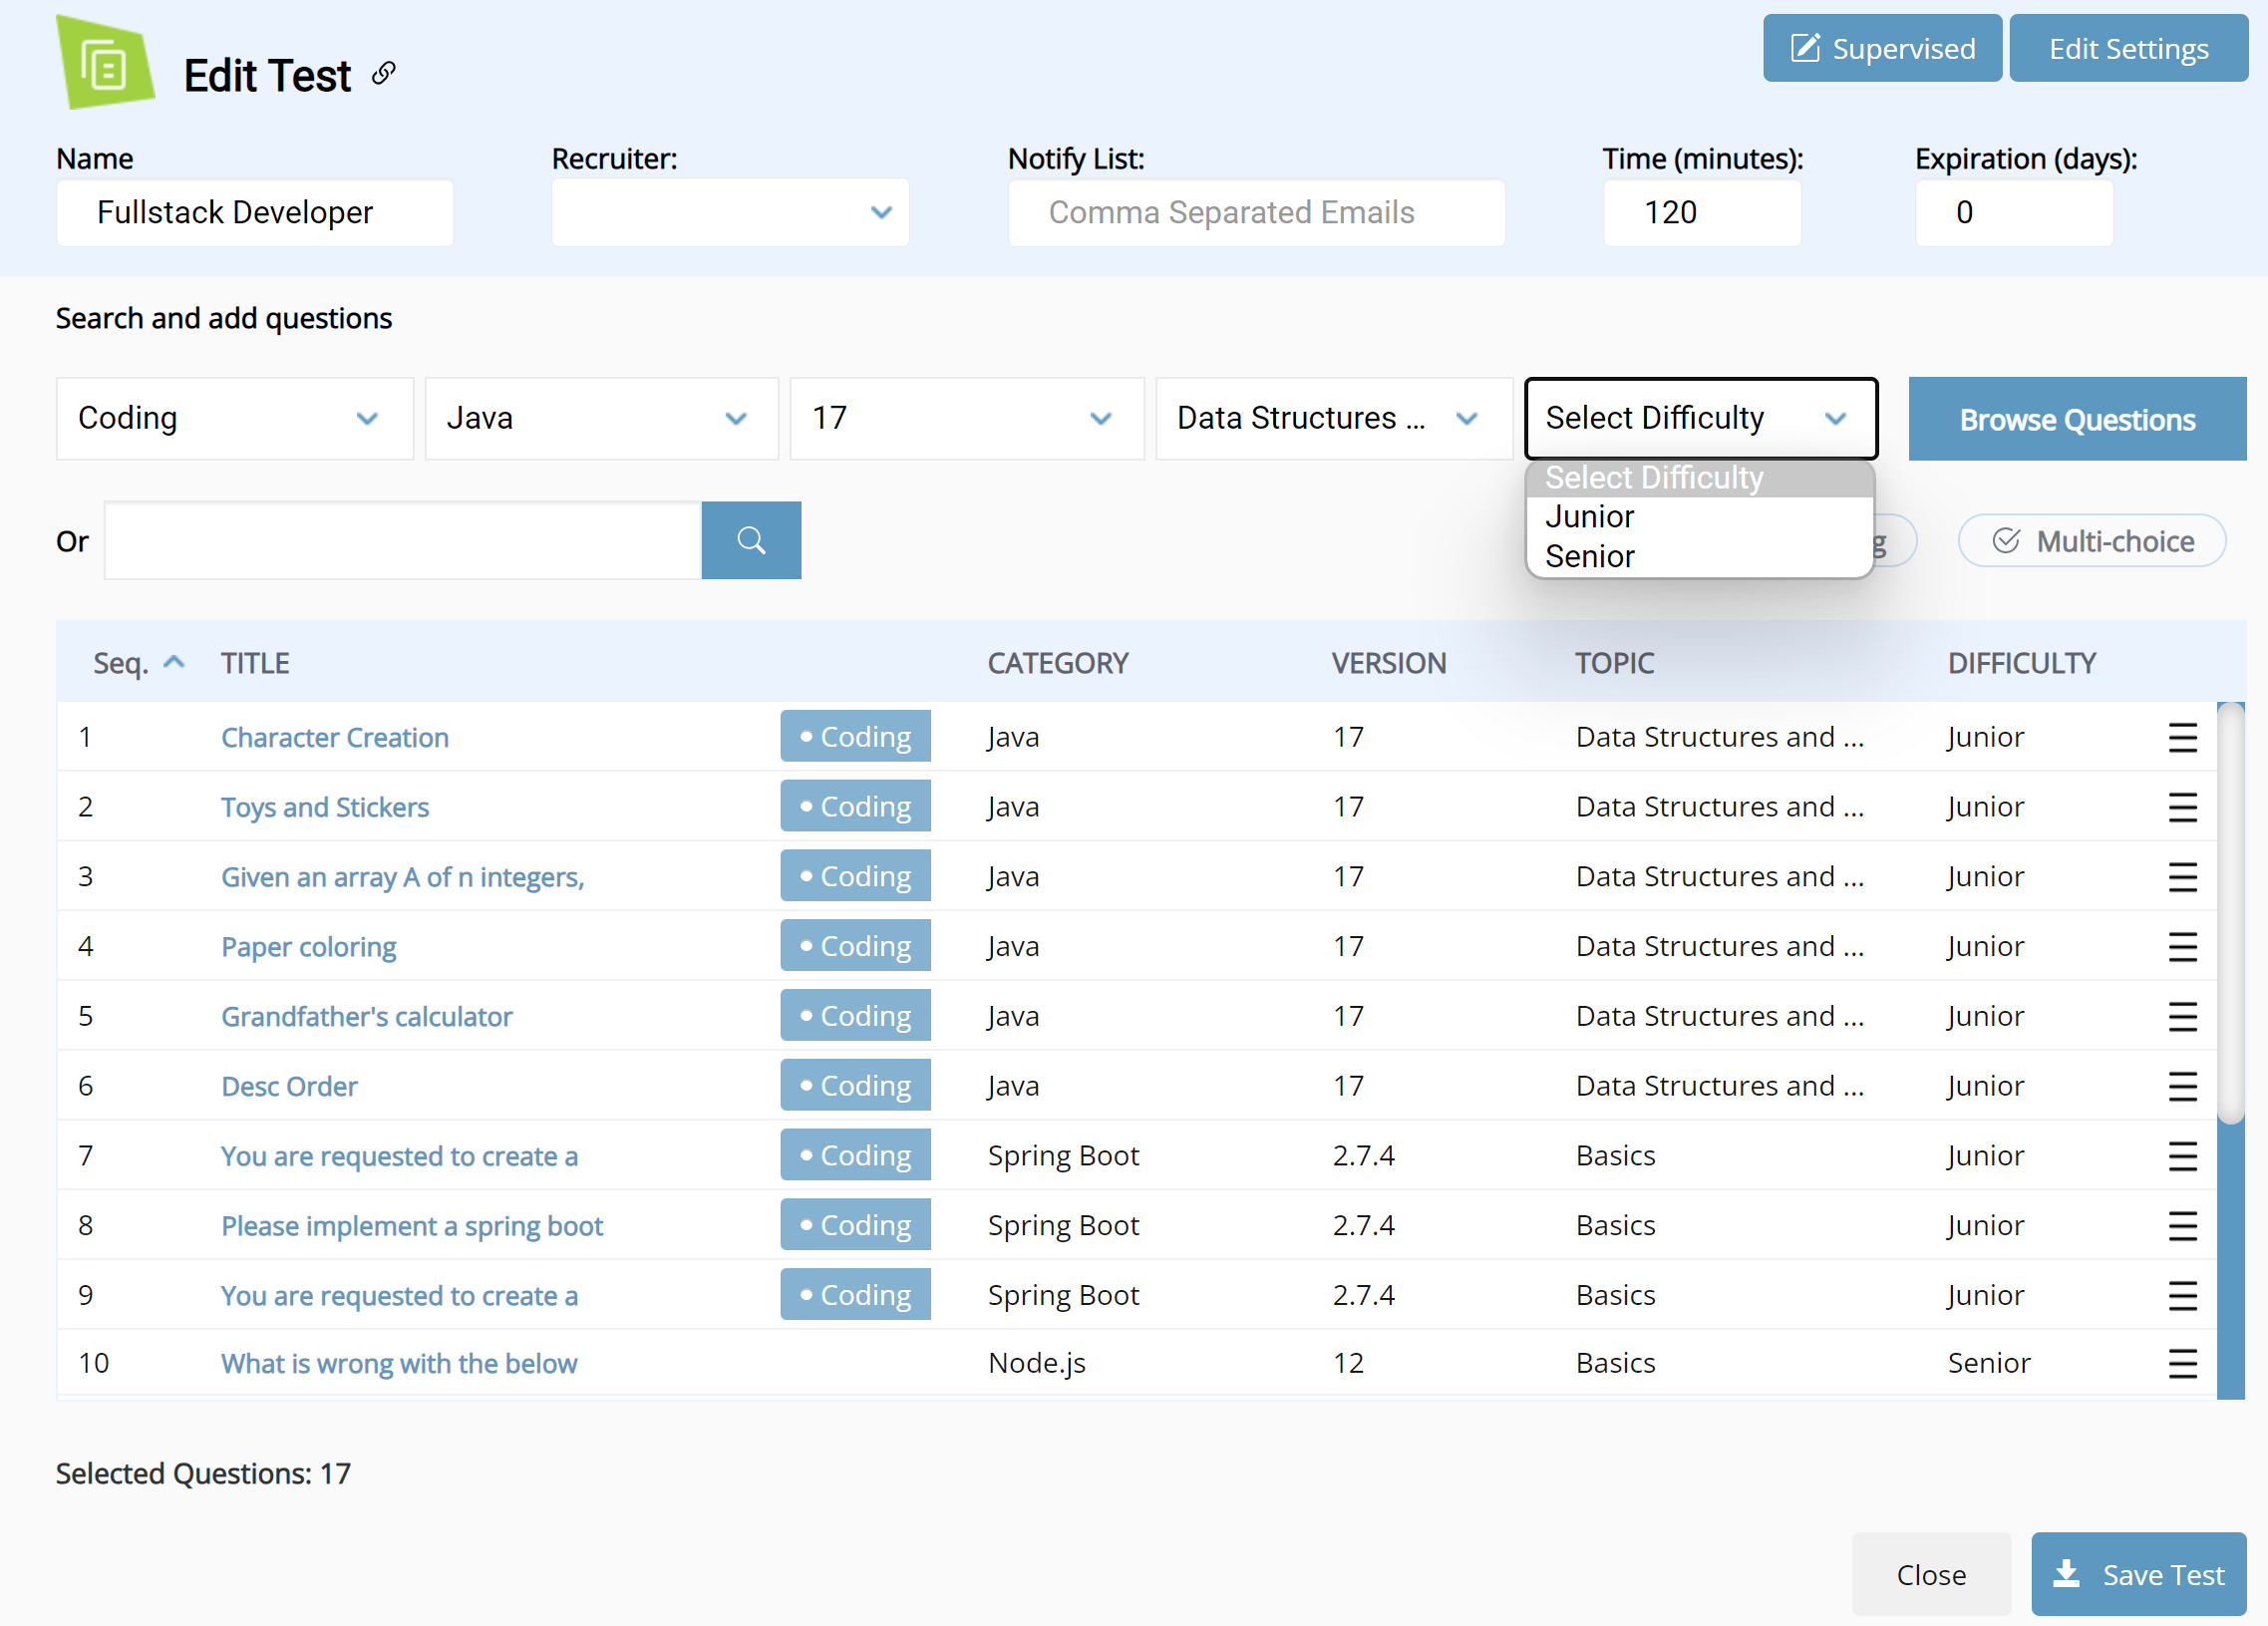
Task: Click the Close button
Action: (1931, 1574)
